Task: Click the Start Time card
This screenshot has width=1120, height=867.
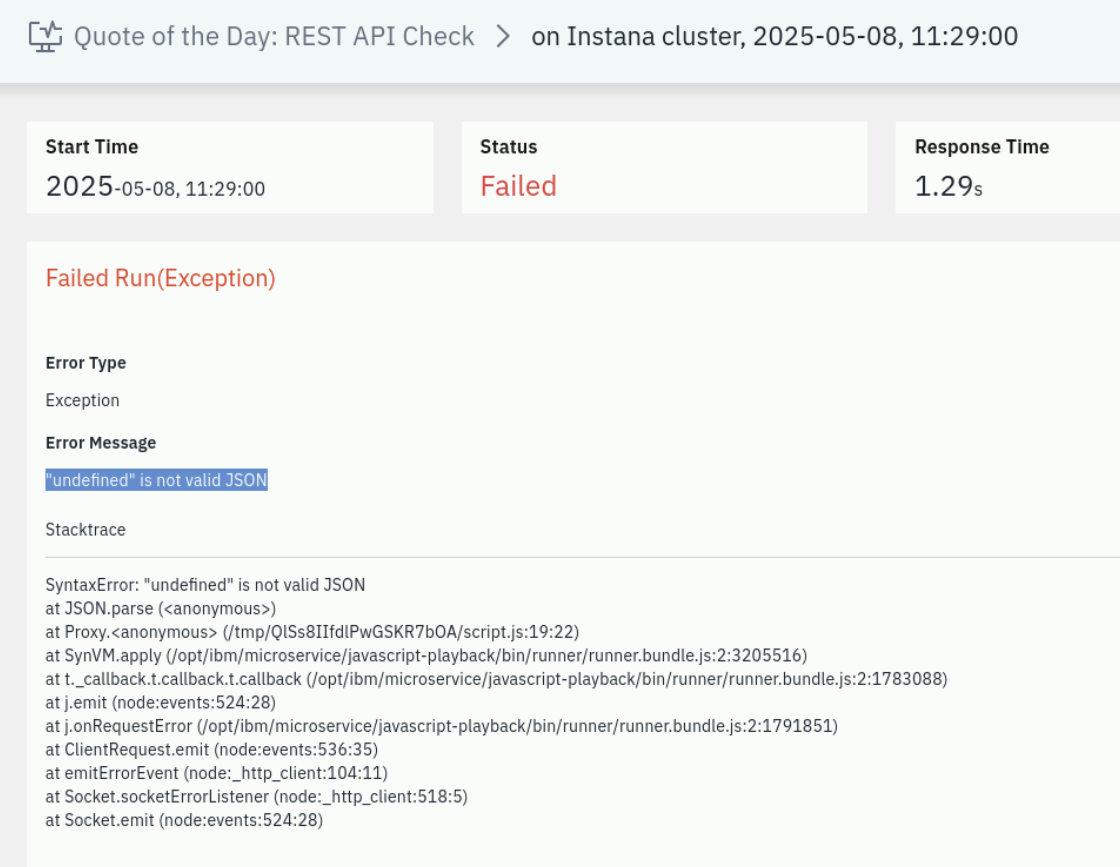Action: point(230,167)
